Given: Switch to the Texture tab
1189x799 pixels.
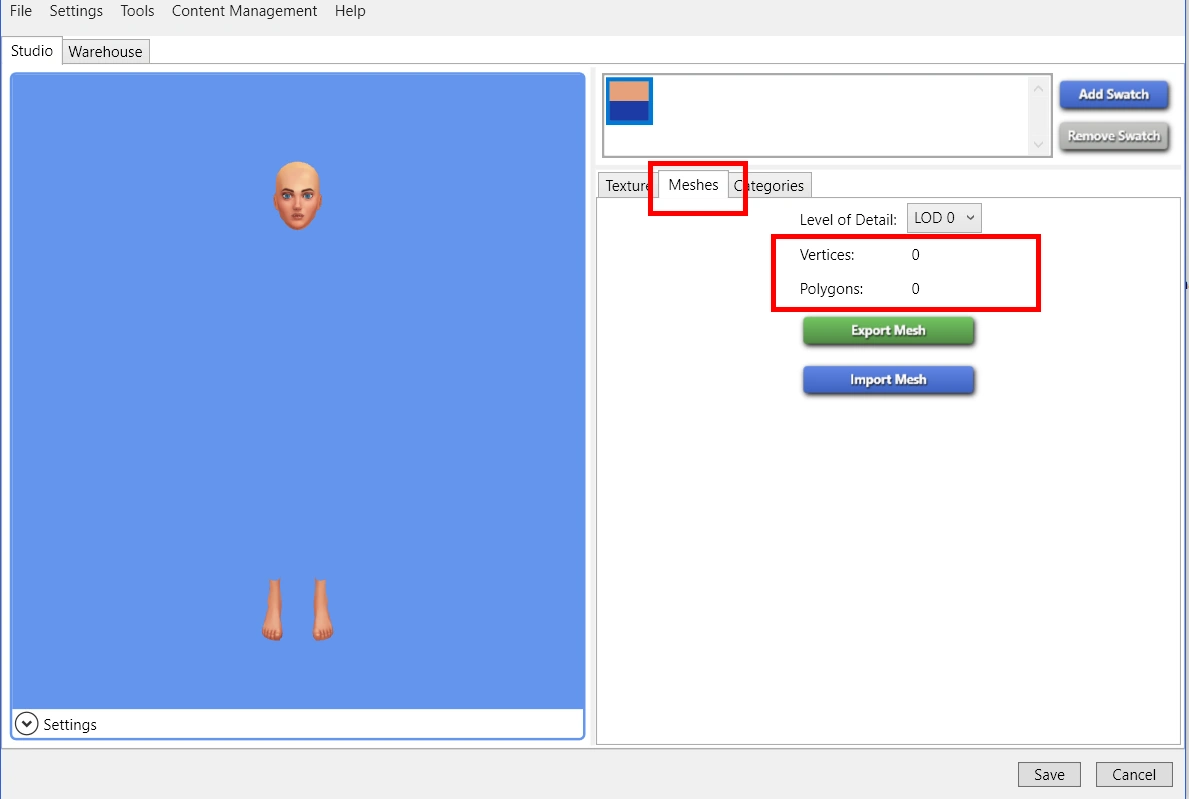Looking at the screenshot, I should tap(626, 186).
